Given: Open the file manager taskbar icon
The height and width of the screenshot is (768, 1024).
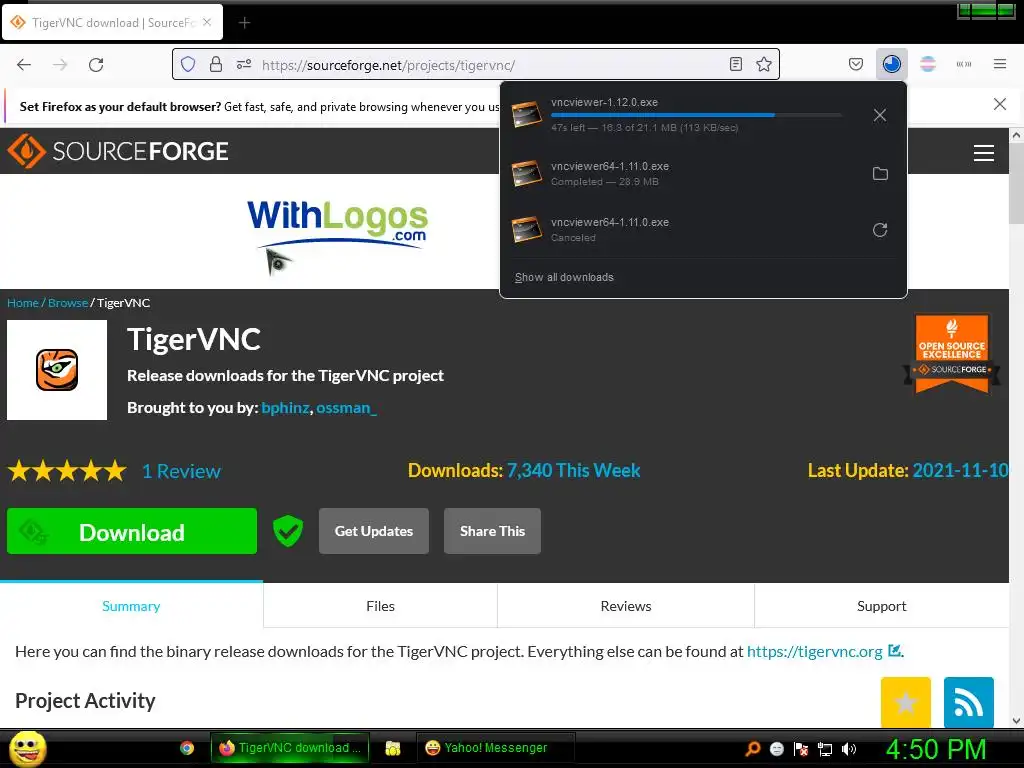Looking at the screenshot, I should (392, 748).
